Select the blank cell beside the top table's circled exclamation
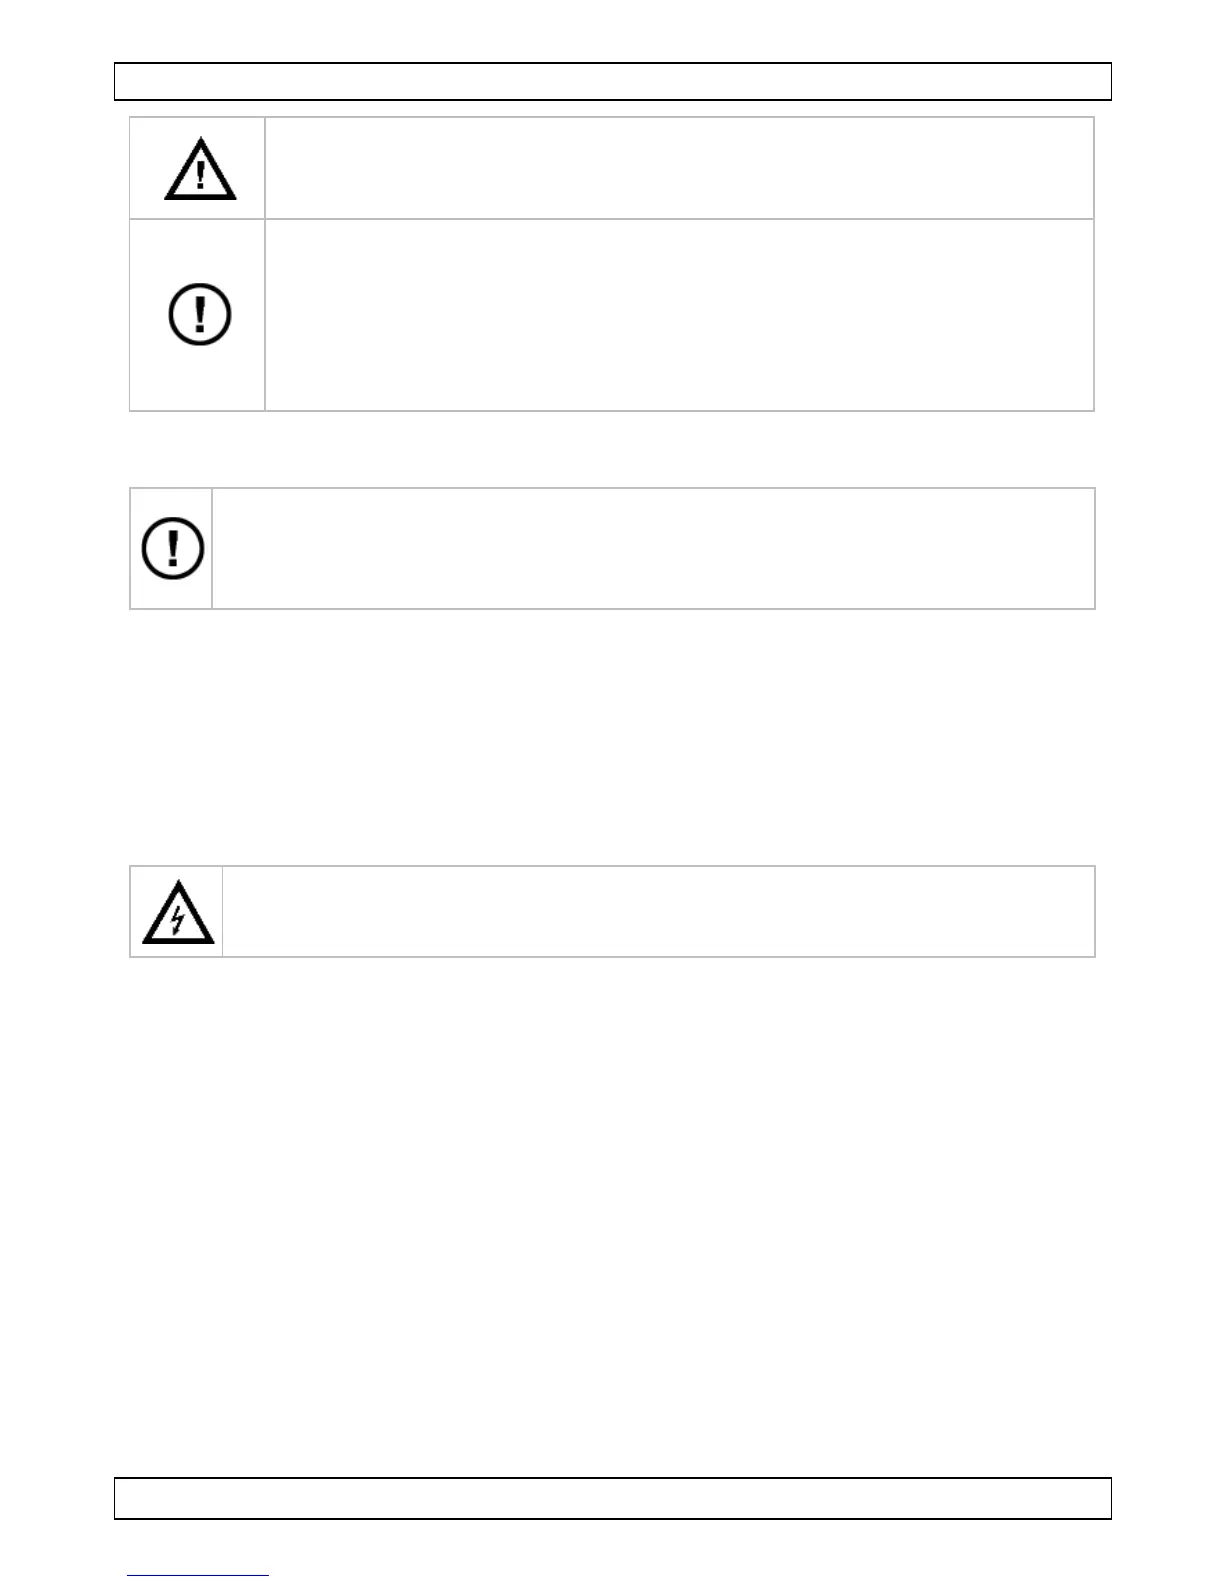1224x1584 pixels. click(678, 315)
